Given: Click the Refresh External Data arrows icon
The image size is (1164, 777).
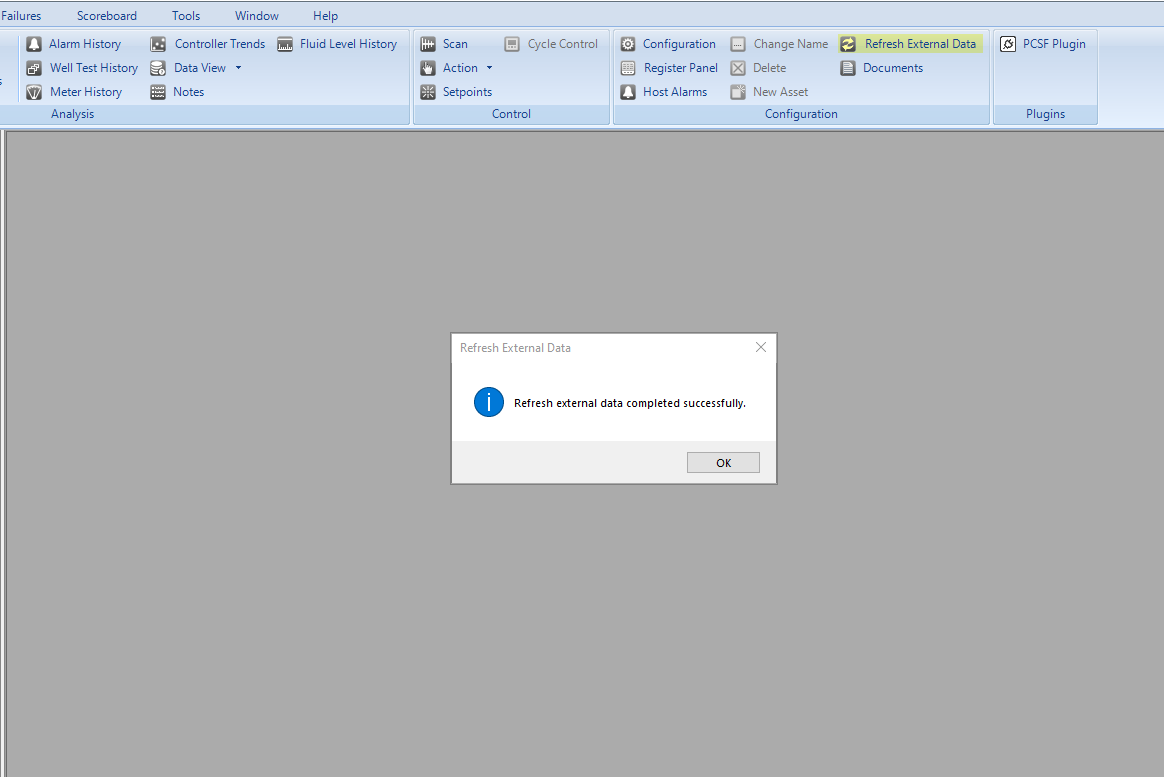Looking at the screenshot, I should point(848,45).
